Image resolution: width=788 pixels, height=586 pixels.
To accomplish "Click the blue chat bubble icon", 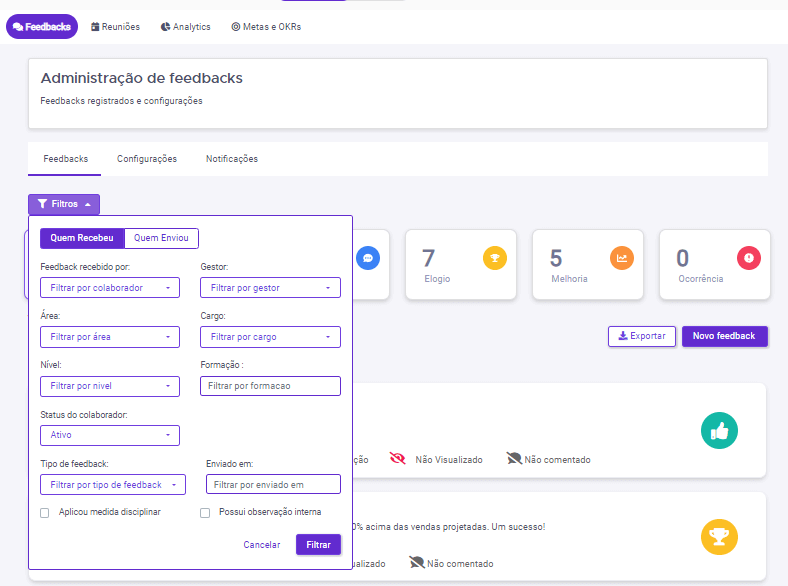I will (x=368, y=258).
